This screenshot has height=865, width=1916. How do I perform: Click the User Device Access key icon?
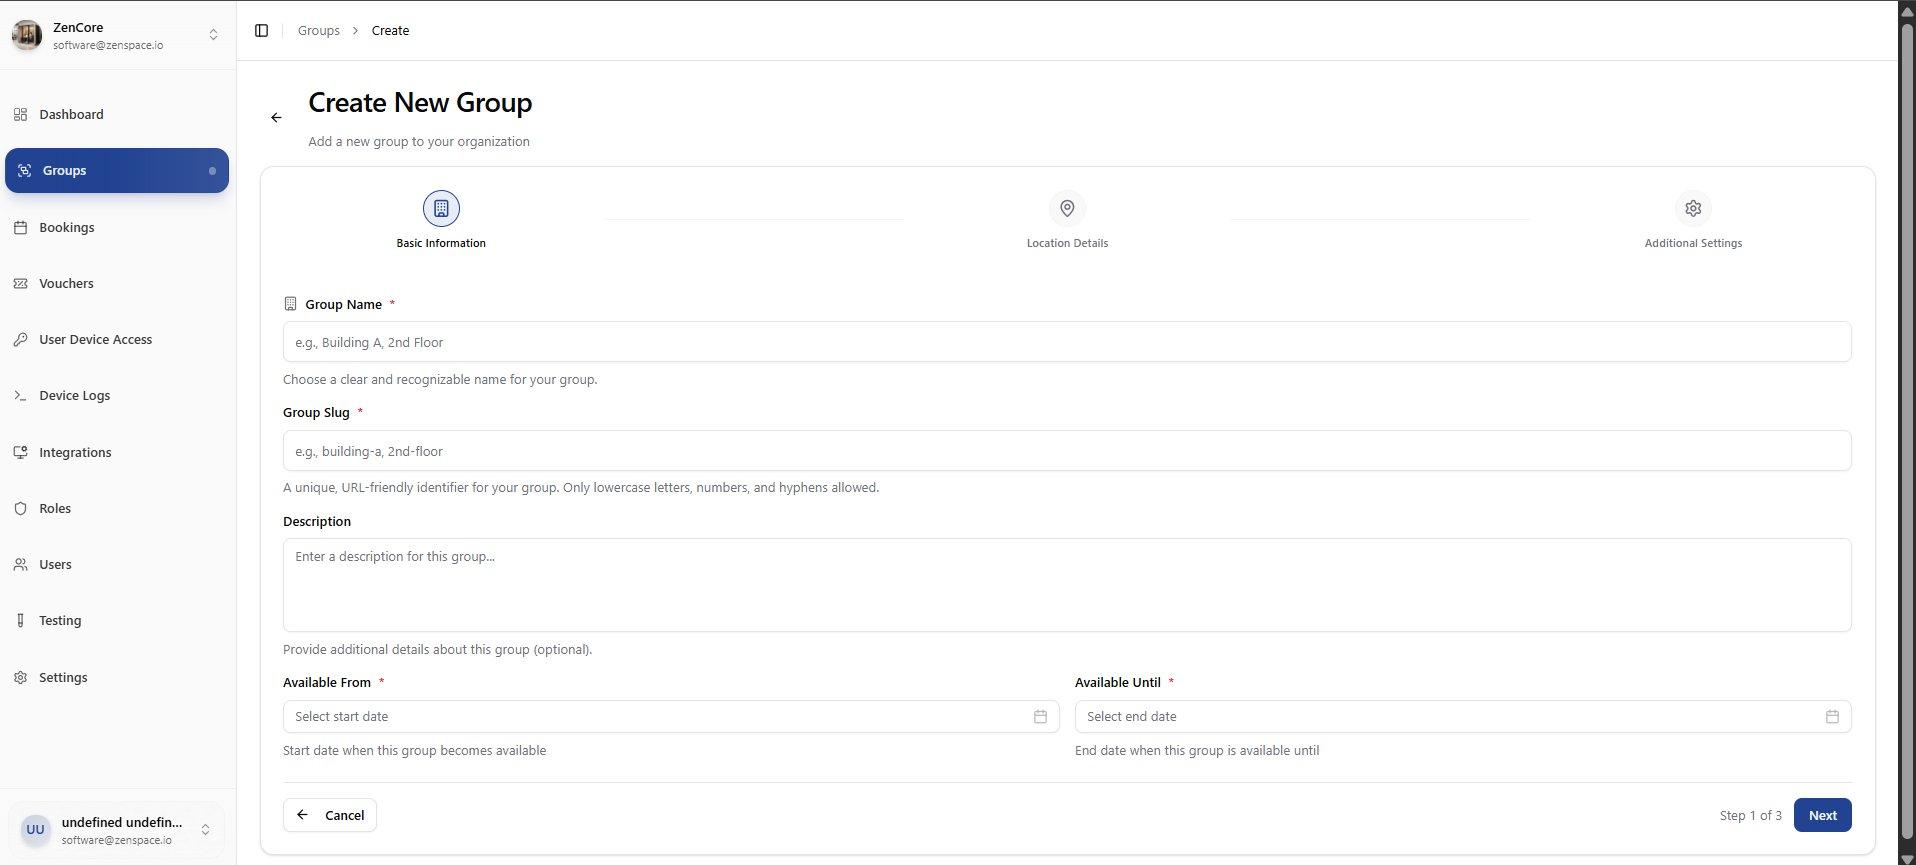coord(20,340)
